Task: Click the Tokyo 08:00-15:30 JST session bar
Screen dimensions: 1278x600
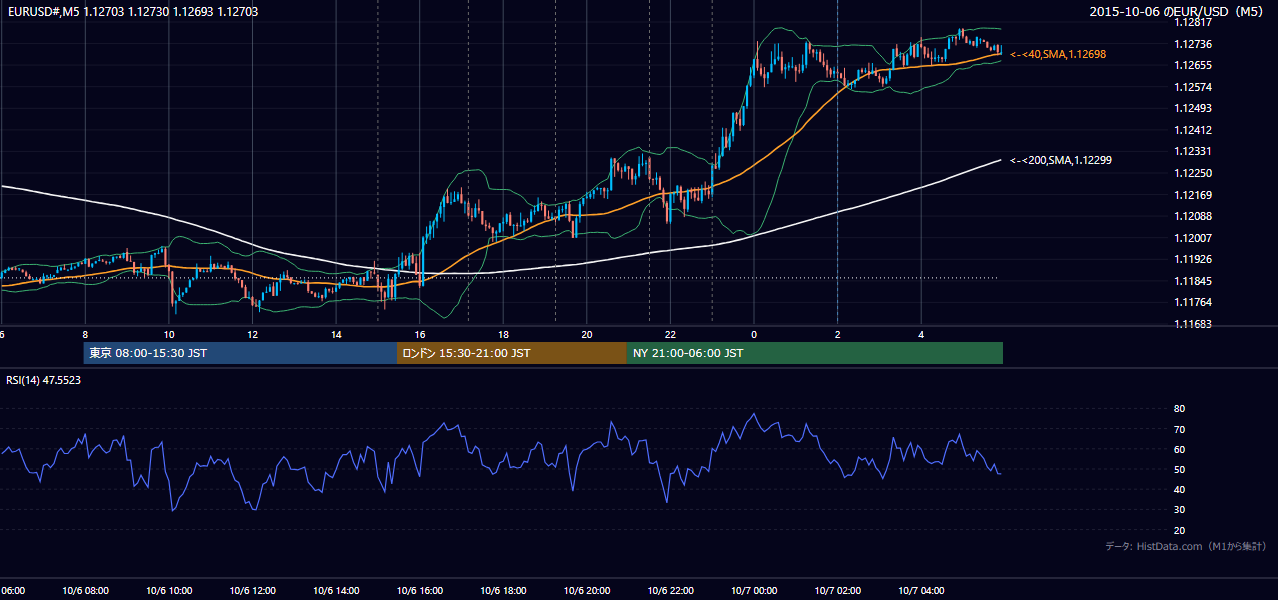Action: 240,353
